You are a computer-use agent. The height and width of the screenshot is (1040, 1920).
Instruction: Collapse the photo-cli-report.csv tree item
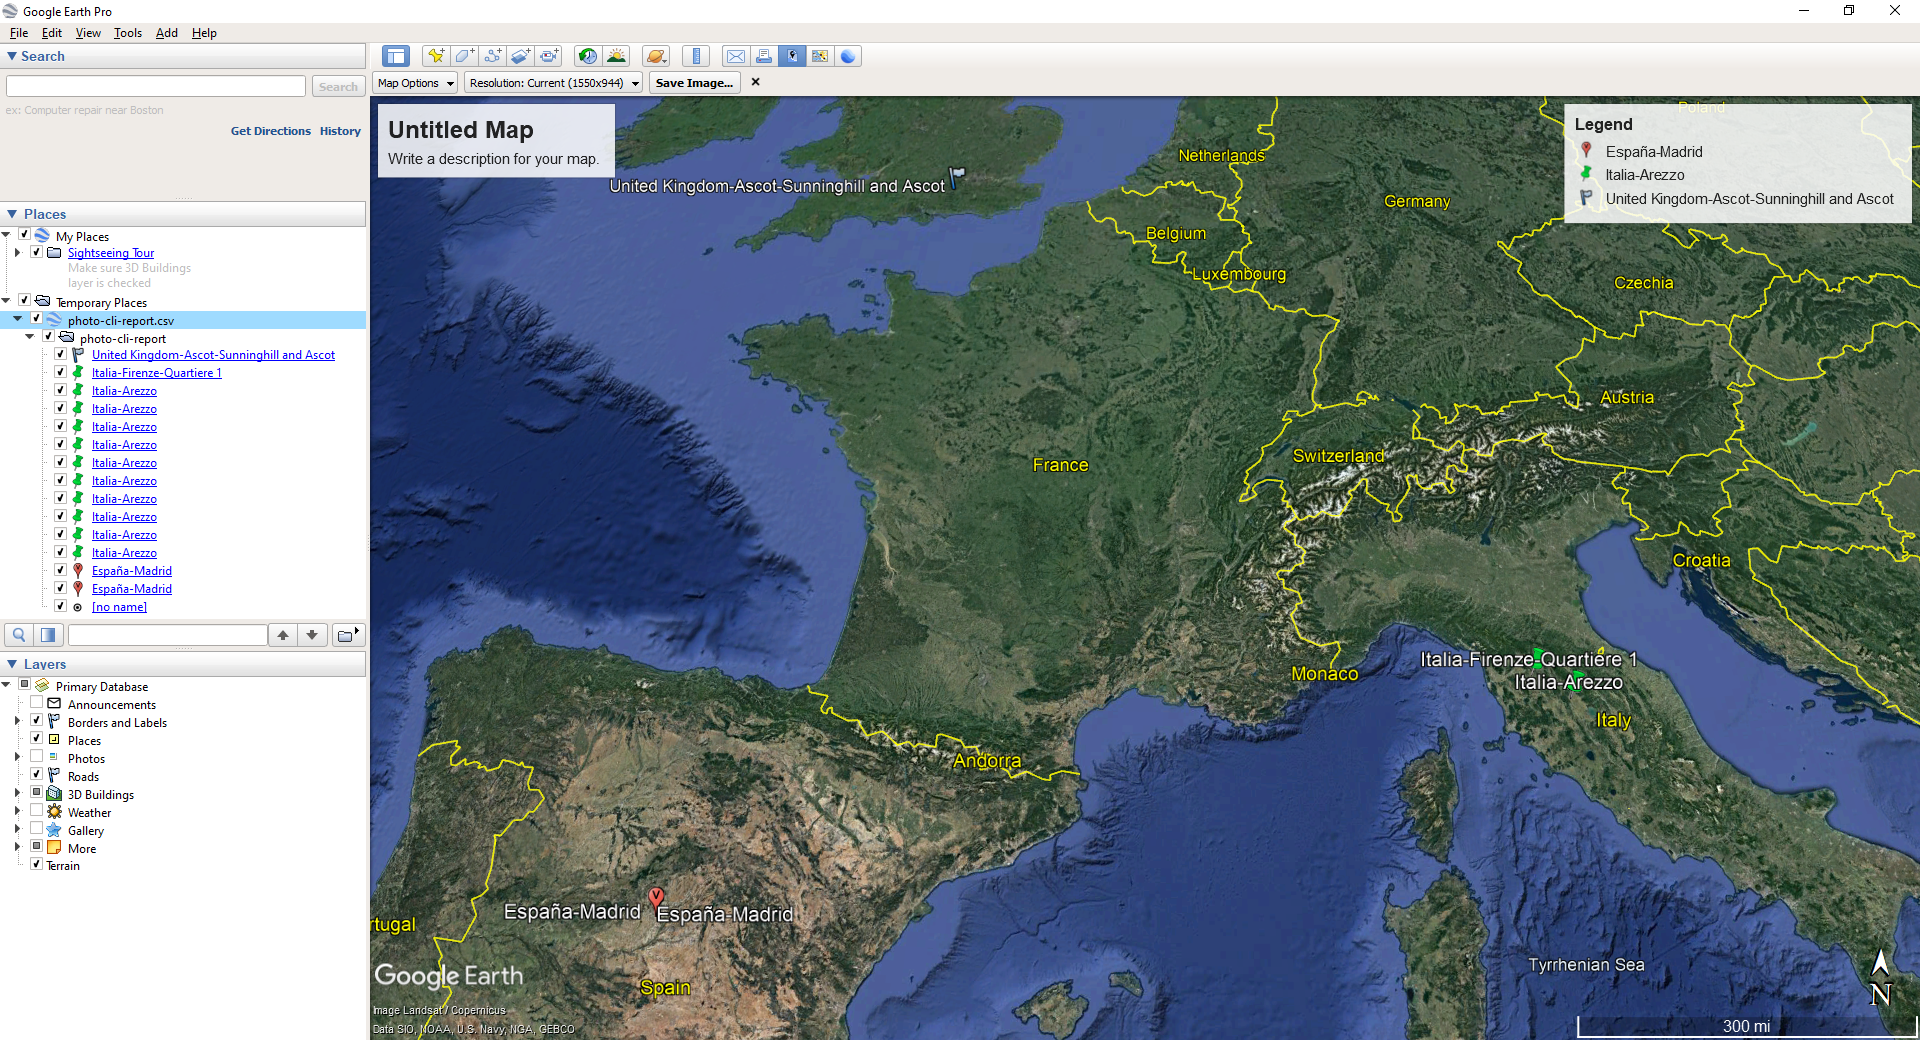(x=17, y=319)
